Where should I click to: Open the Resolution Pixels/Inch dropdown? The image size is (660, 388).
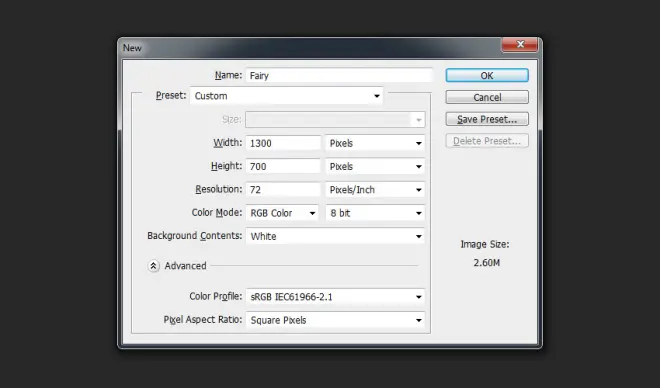[x=375, y=190]
